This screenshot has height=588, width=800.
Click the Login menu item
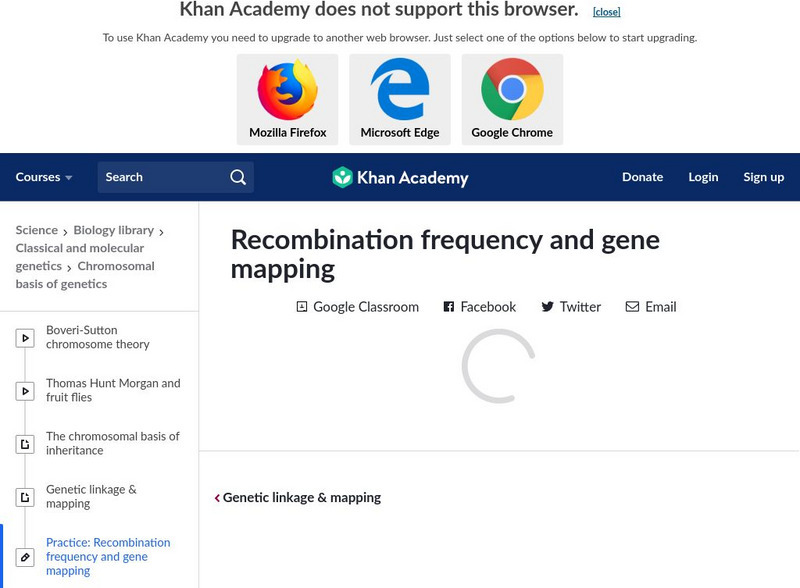(x=703, y=177)
